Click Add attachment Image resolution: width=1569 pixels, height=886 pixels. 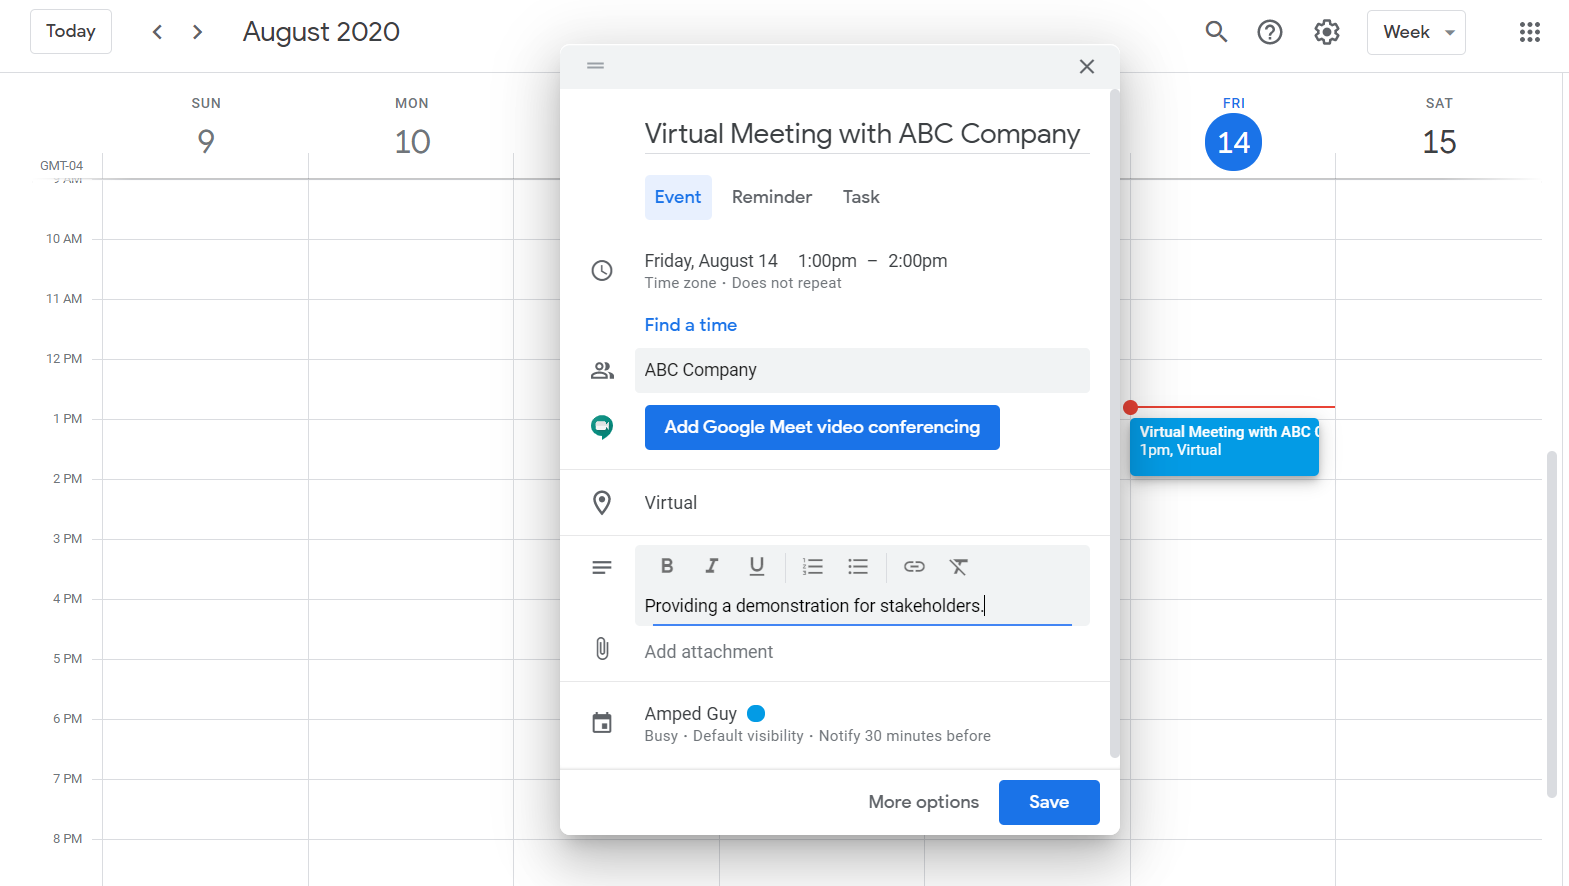(x=709, y=652)
